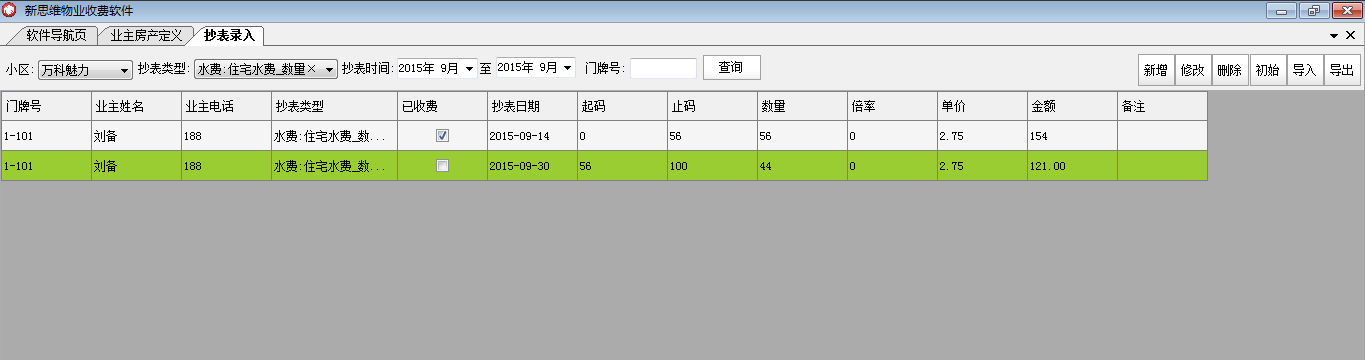Switch to 软件导航页 tab
1365x360 pixels.
[x=55, y=35]
